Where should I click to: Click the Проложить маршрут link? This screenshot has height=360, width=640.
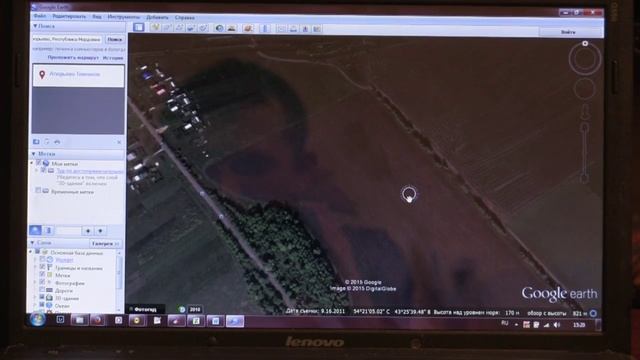[x=73, y=58]
